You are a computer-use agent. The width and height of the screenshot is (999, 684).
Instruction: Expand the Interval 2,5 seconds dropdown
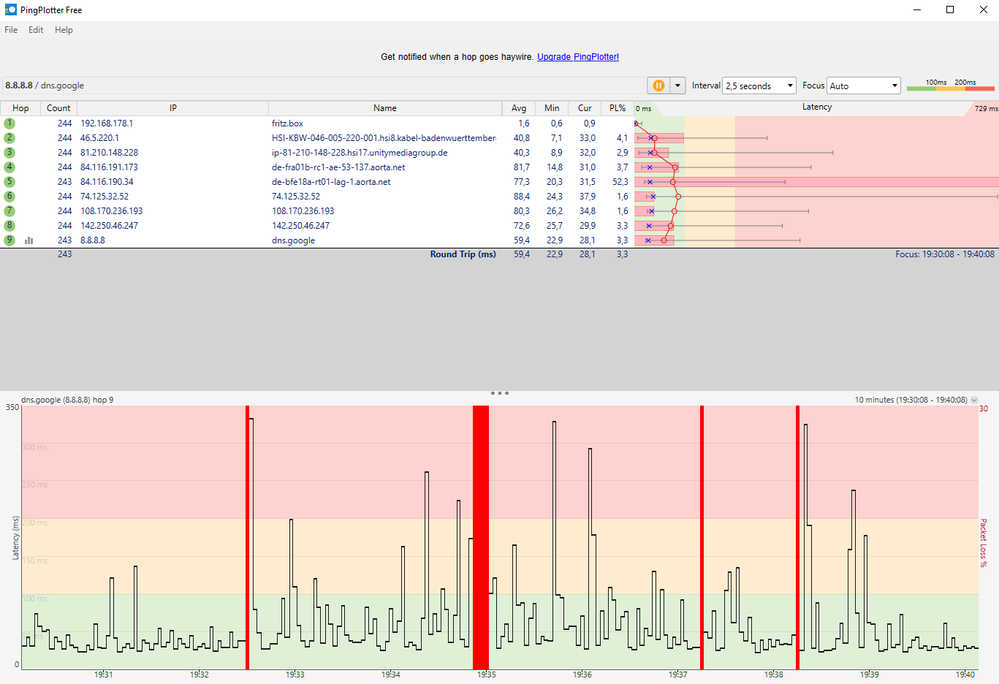click(x=759, y=85)
